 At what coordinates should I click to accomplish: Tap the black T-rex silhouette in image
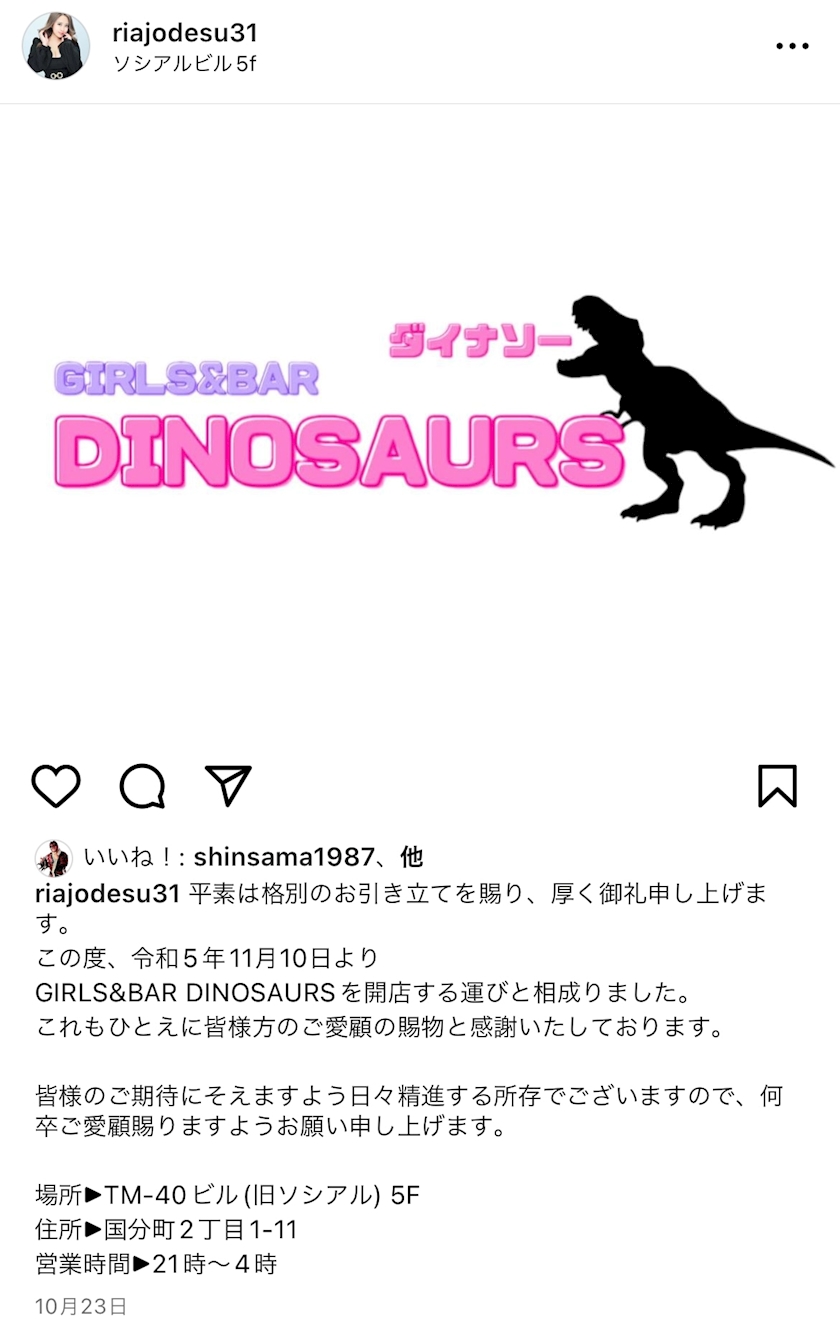[690, 412]
